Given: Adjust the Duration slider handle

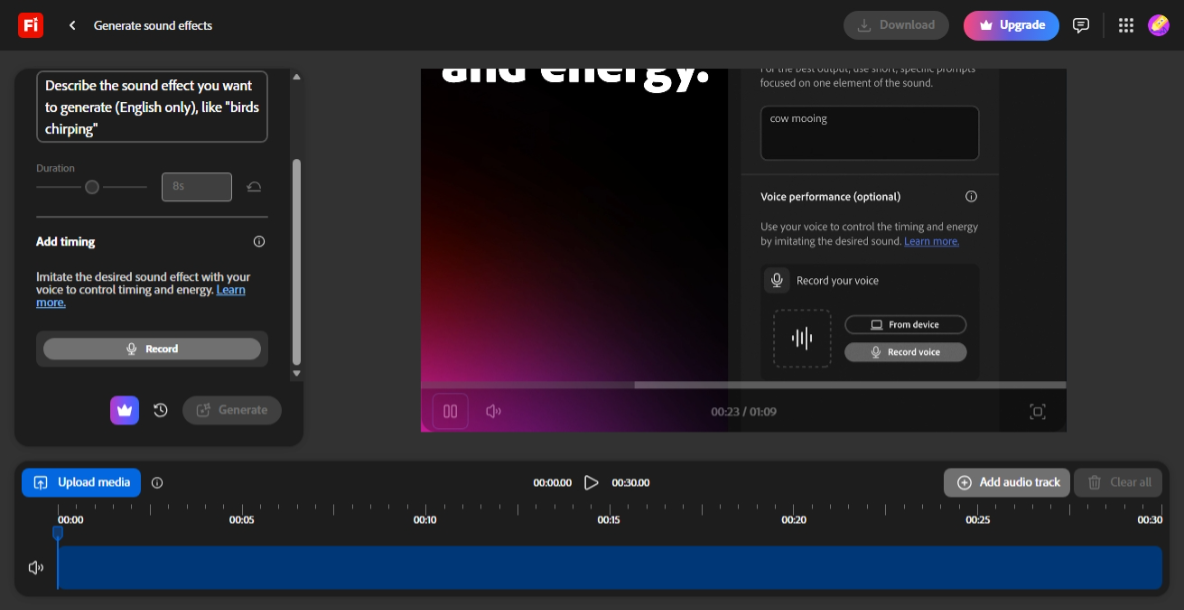Looking at the screenshot, I should [92, 187].
